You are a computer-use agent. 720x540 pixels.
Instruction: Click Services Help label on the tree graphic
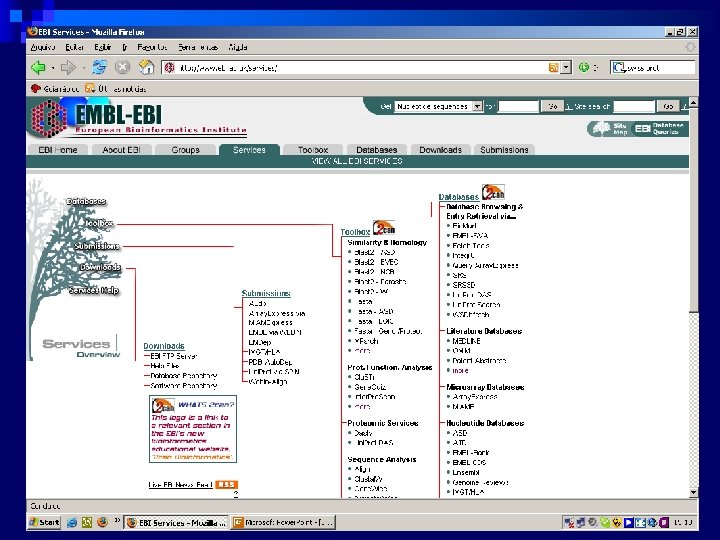(94, 290)
